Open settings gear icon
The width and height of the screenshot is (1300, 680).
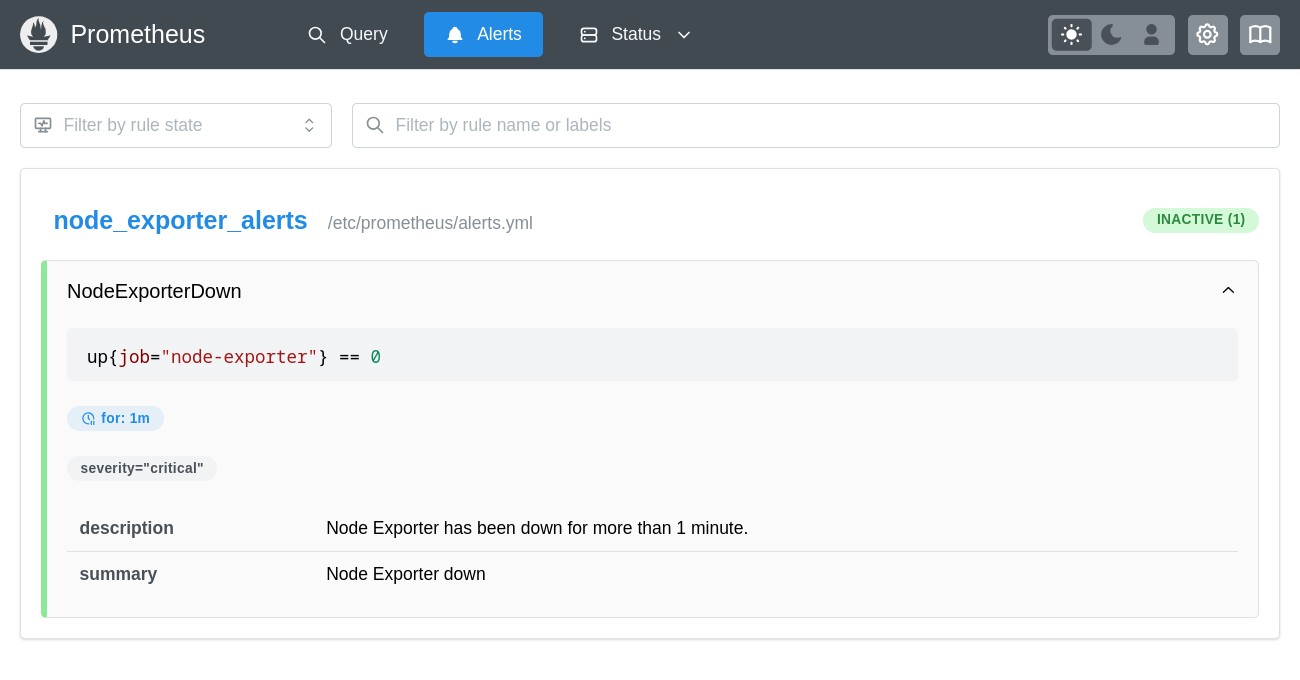[x=1207, y=35]
